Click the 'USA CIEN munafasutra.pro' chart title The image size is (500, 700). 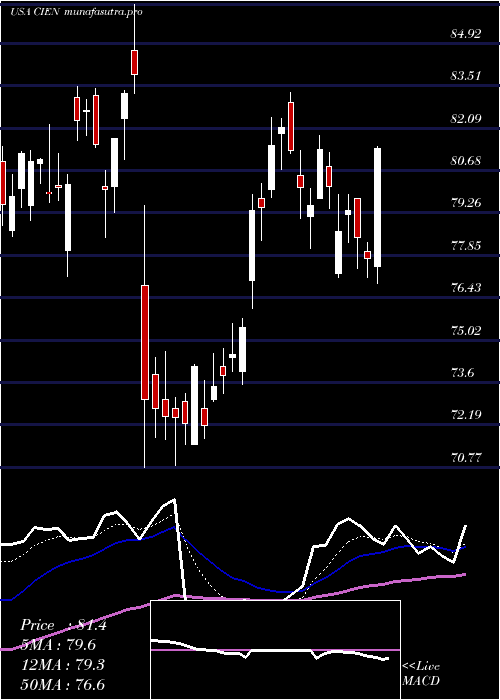[x=76, y=12]
